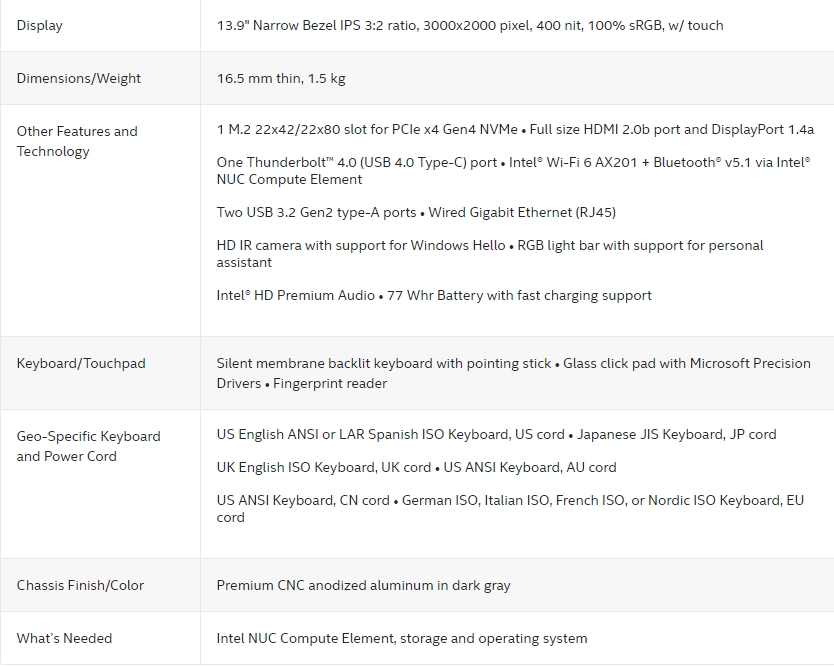Click the Display row label
The height and width of the screenshot is (666, 834).
(39, 25)
